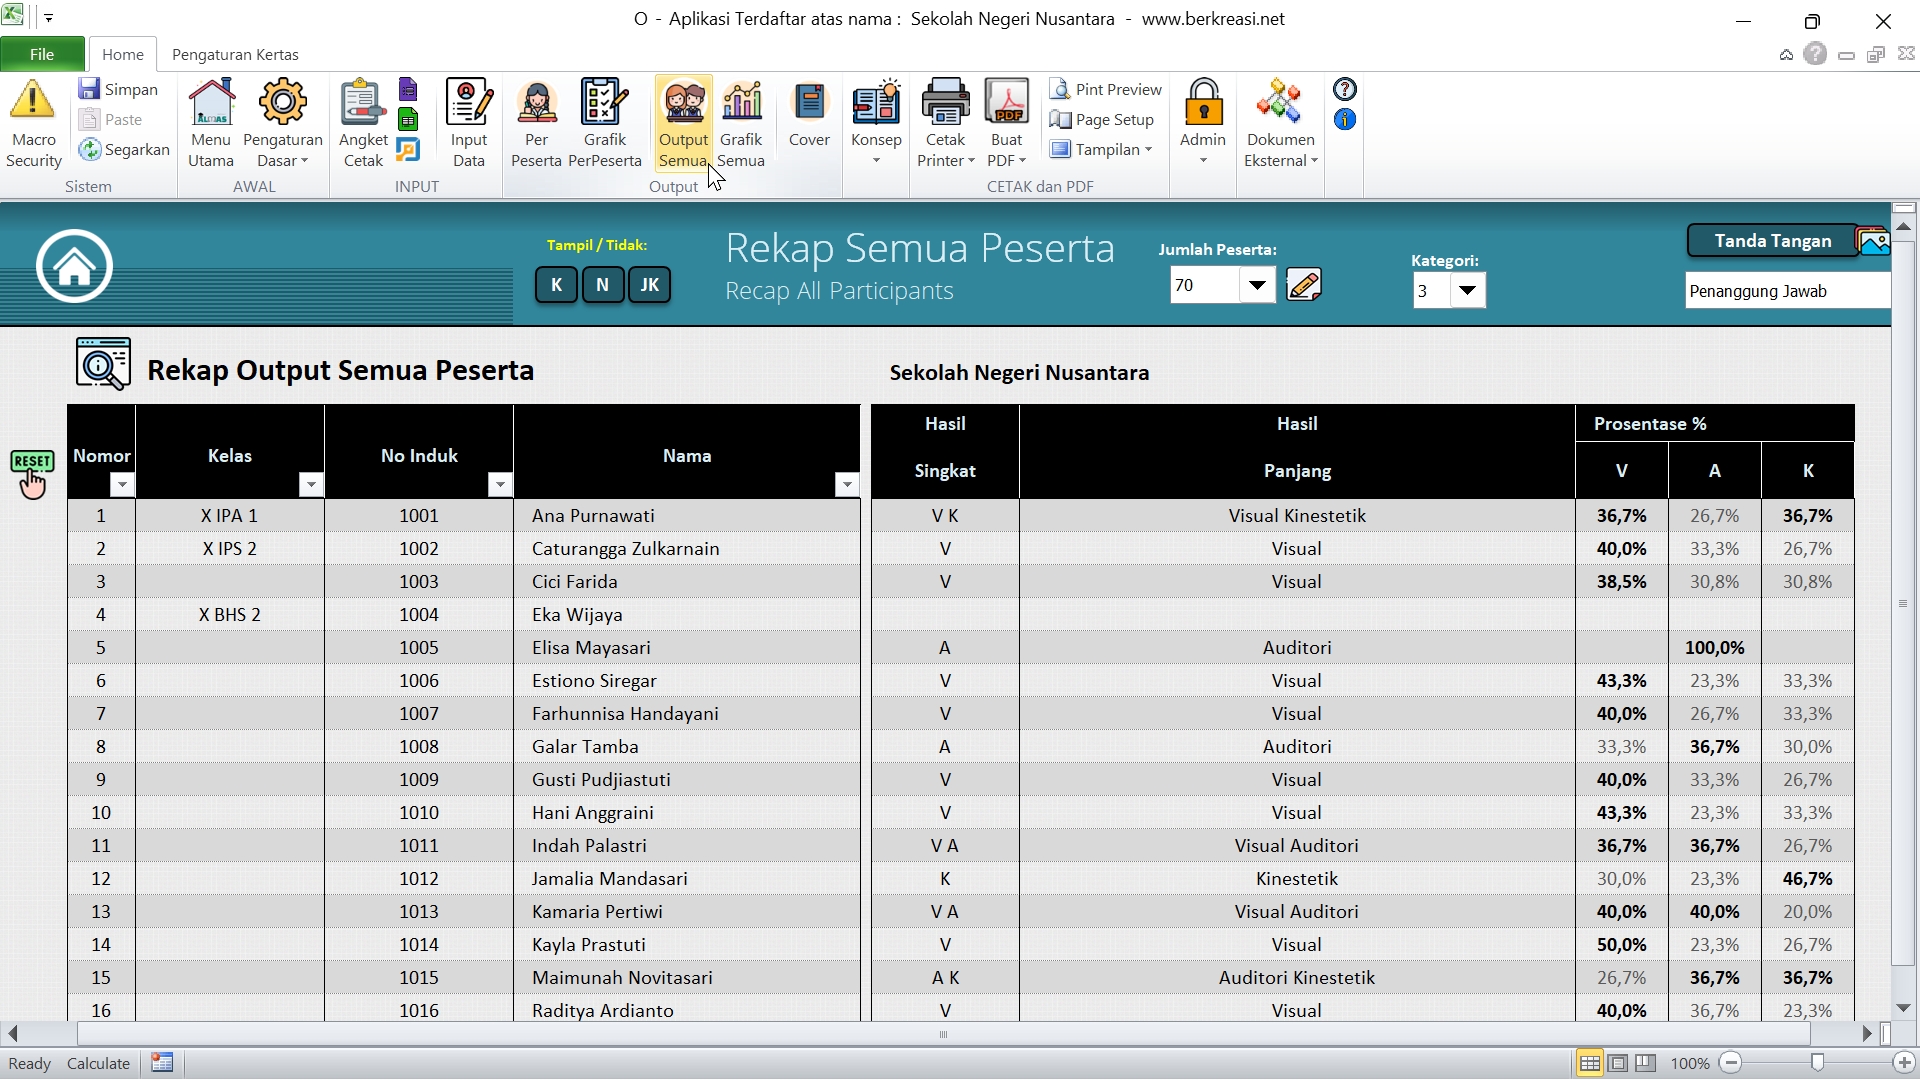
Task: Click Buat PDF icon
Action: [x=1006, y=104]
